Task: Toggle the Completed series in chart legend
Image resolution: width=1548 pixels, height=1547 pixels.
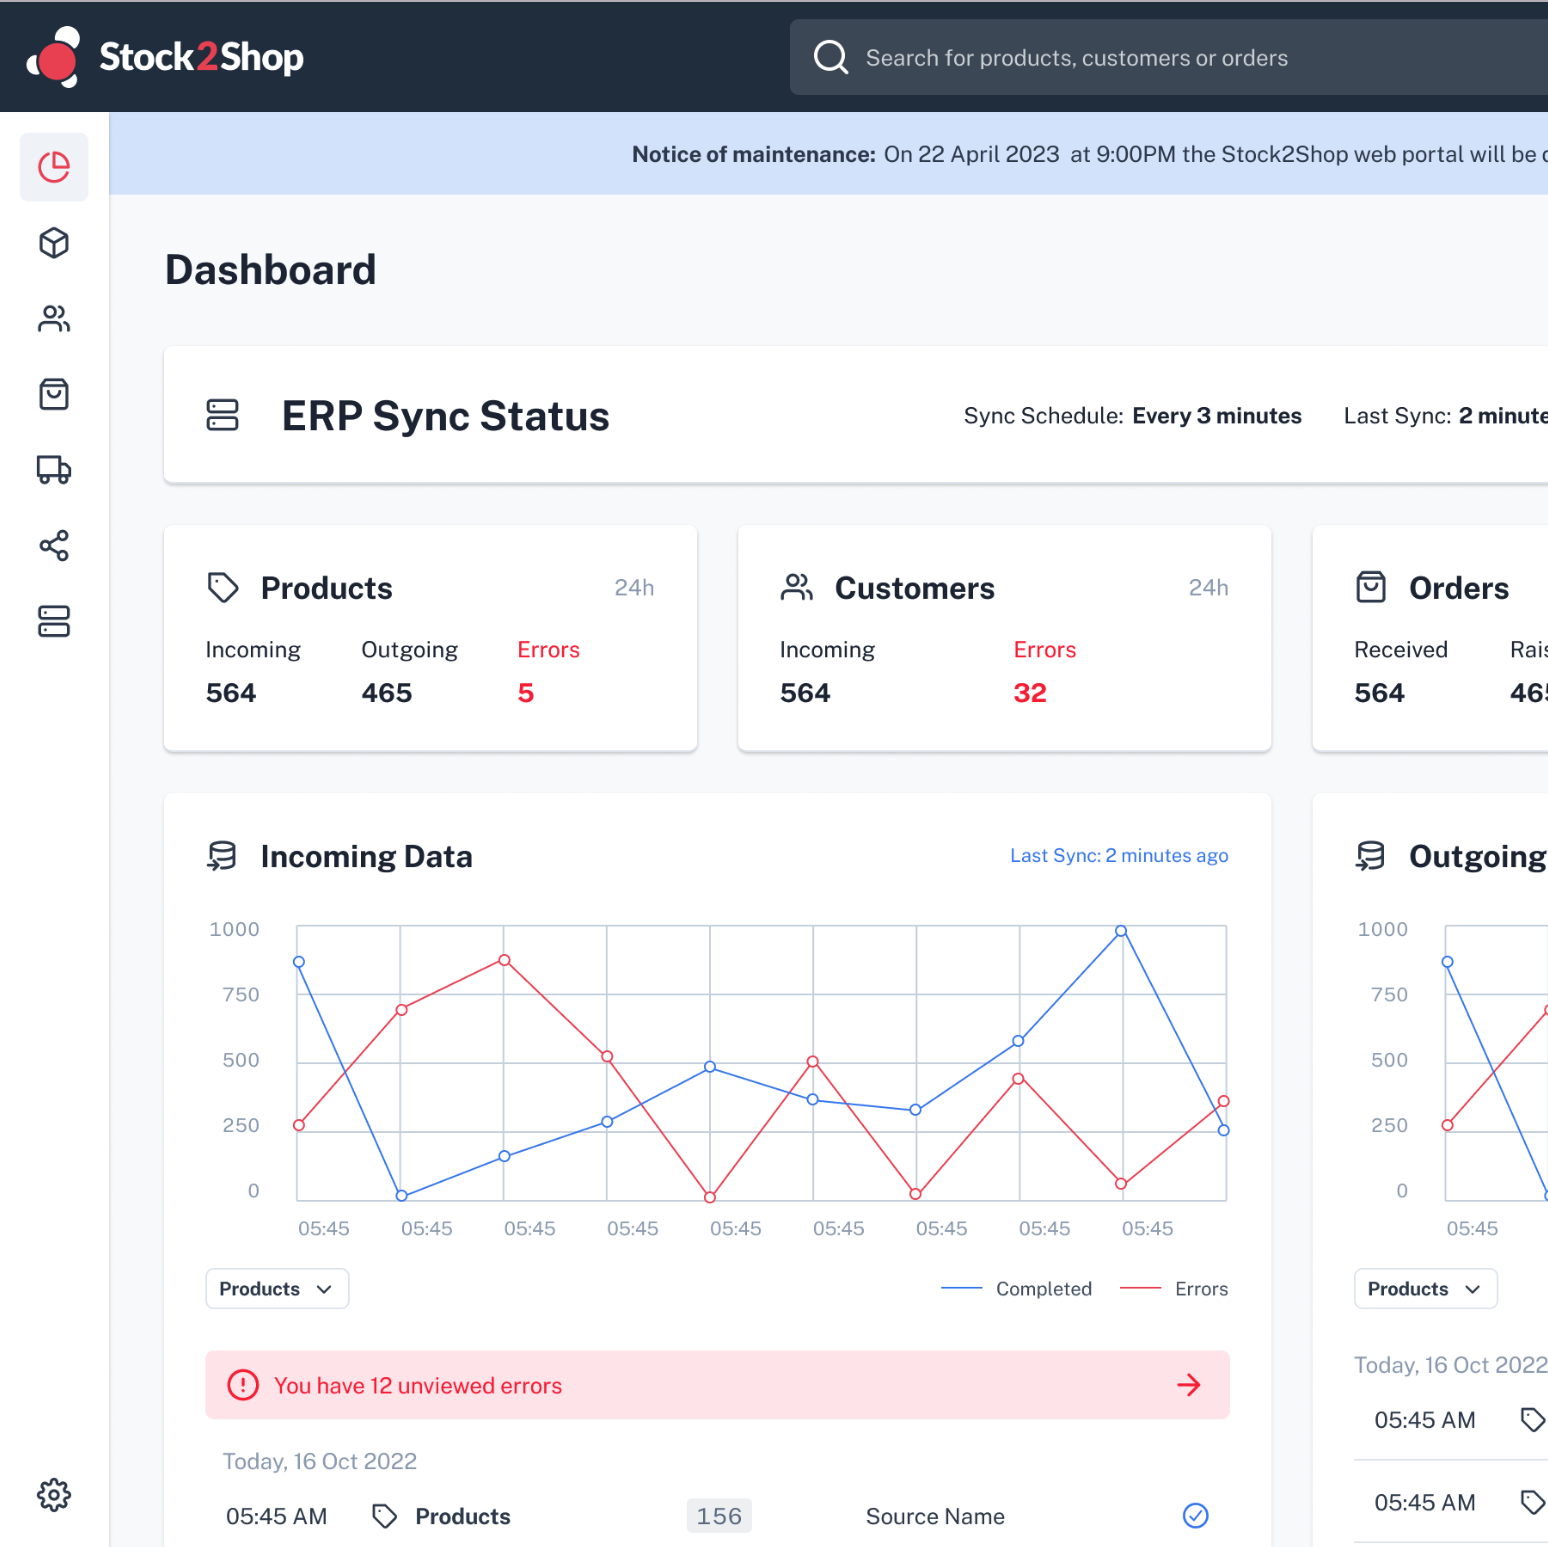Action: point(1017,1289)
